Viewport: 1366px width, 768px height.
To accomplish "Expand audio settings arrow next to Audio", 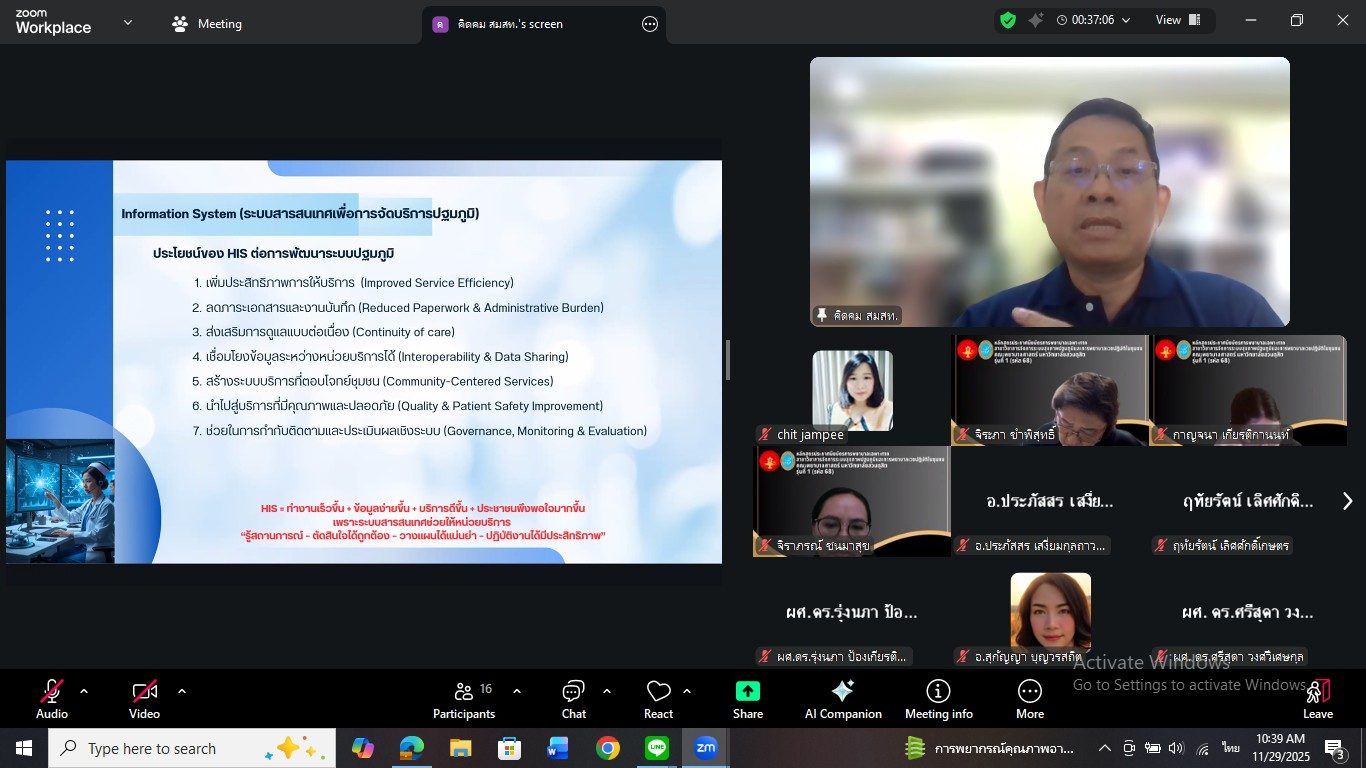I will point(84,691).
